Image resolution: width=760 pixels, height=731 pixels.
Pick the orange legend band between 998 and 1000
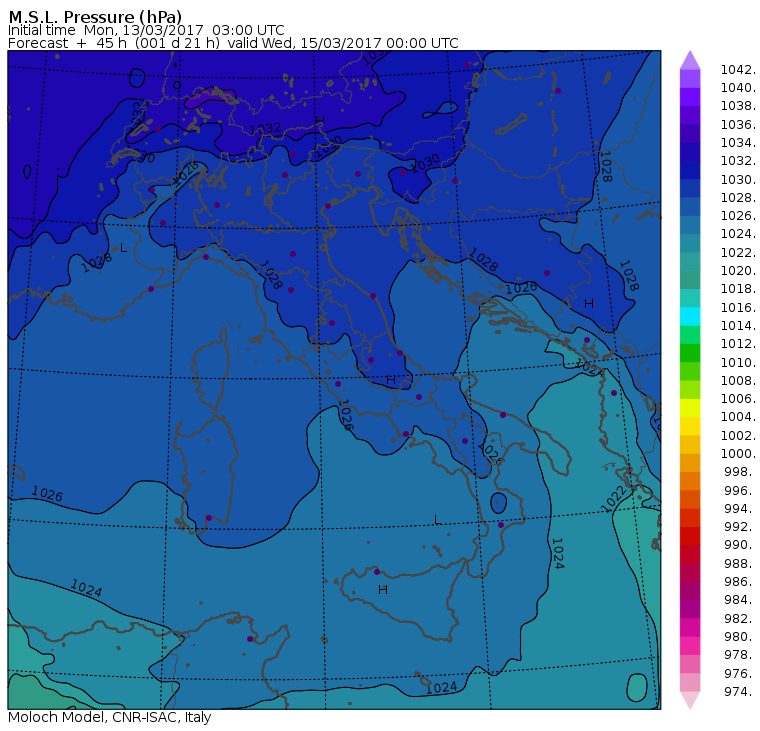[x=690, y=463]
